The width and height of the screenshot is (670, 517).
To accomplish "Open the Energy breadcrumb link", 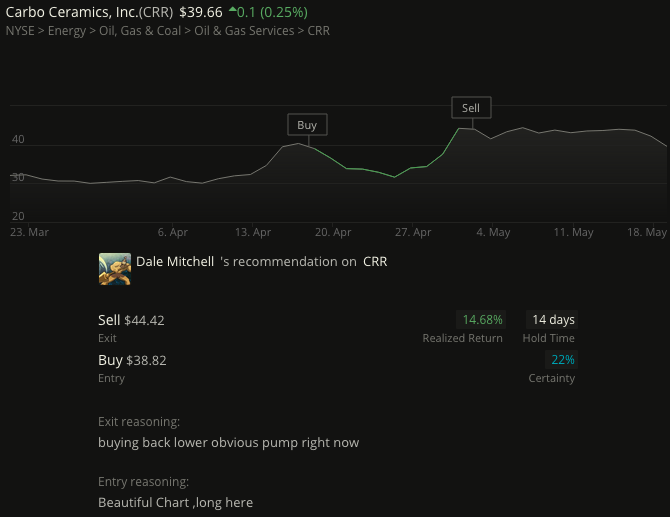I will click(67, 31).
